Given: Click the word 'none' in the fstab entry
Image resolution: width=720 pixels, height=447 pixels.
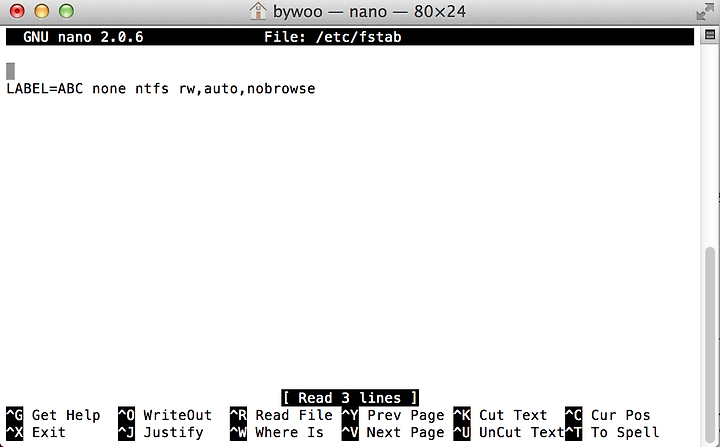Looking at the screenshot, I should click(x=109, y=88).
